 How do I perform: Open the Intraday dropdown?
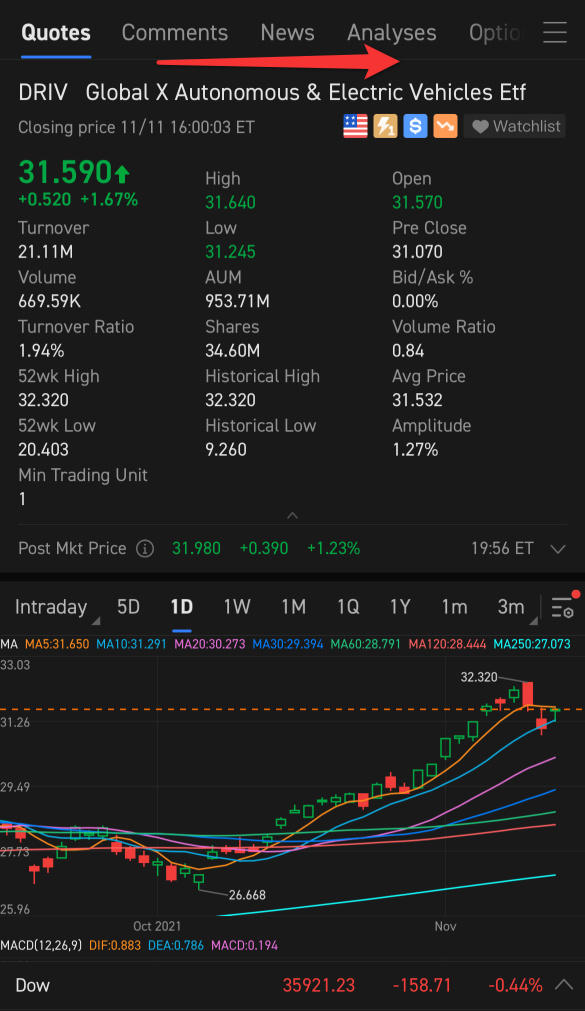[x=57, y=607]
